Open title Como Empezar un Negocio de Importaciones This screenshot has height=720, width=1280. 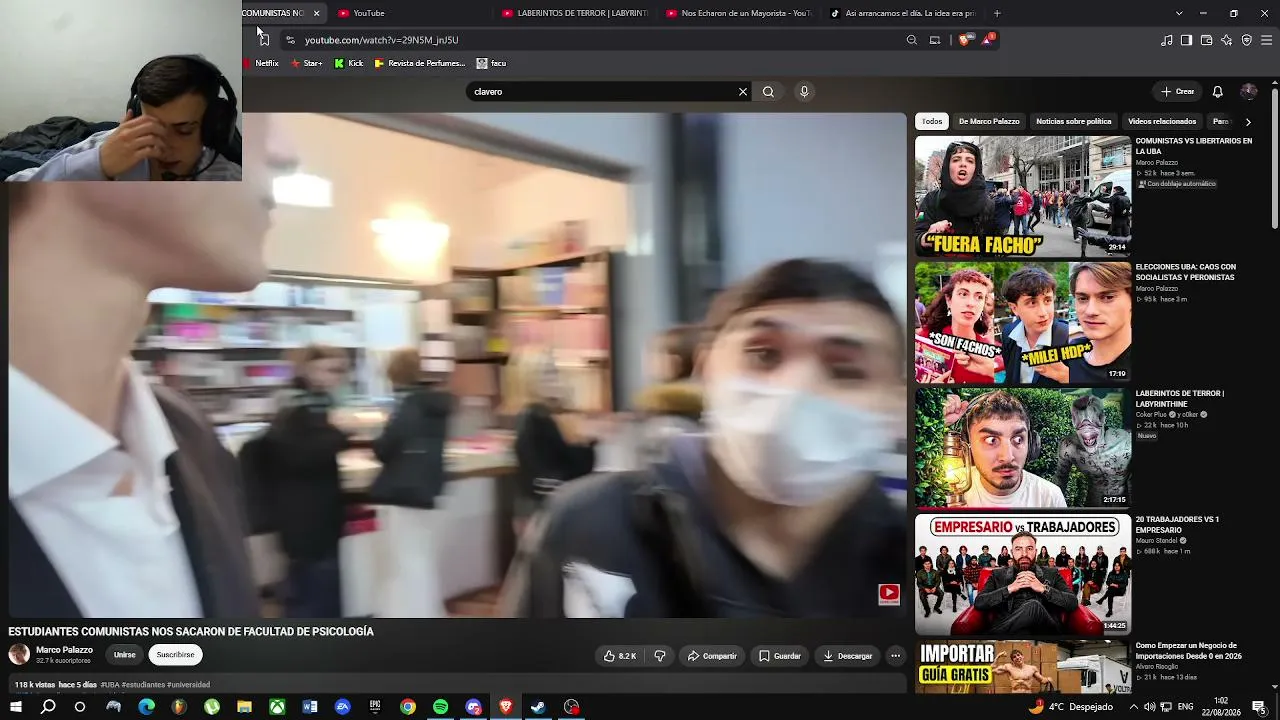click(1188, 651)
